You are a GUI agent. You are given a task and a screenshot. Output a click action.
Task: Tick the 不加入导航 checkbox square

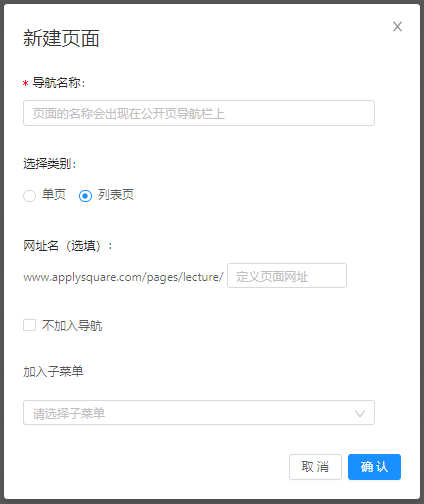(x=29, y=325)
